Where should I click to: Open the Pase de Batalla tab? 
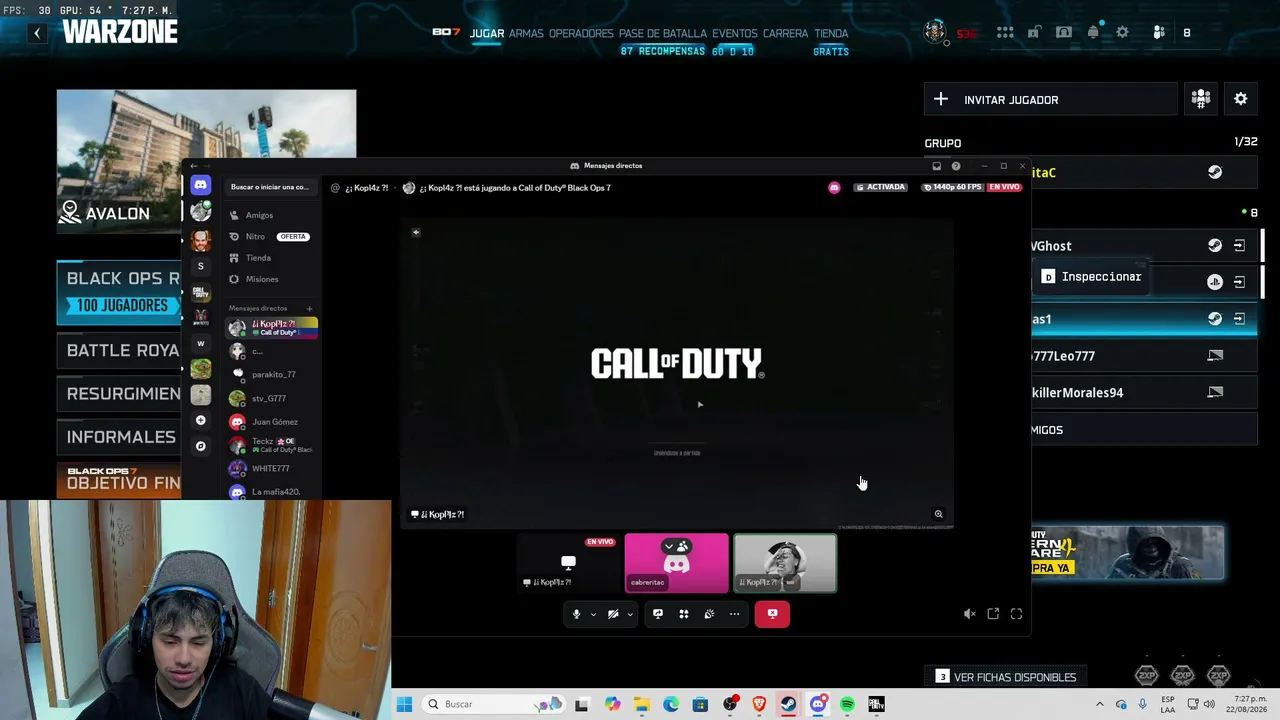click(x=663, y=33)
